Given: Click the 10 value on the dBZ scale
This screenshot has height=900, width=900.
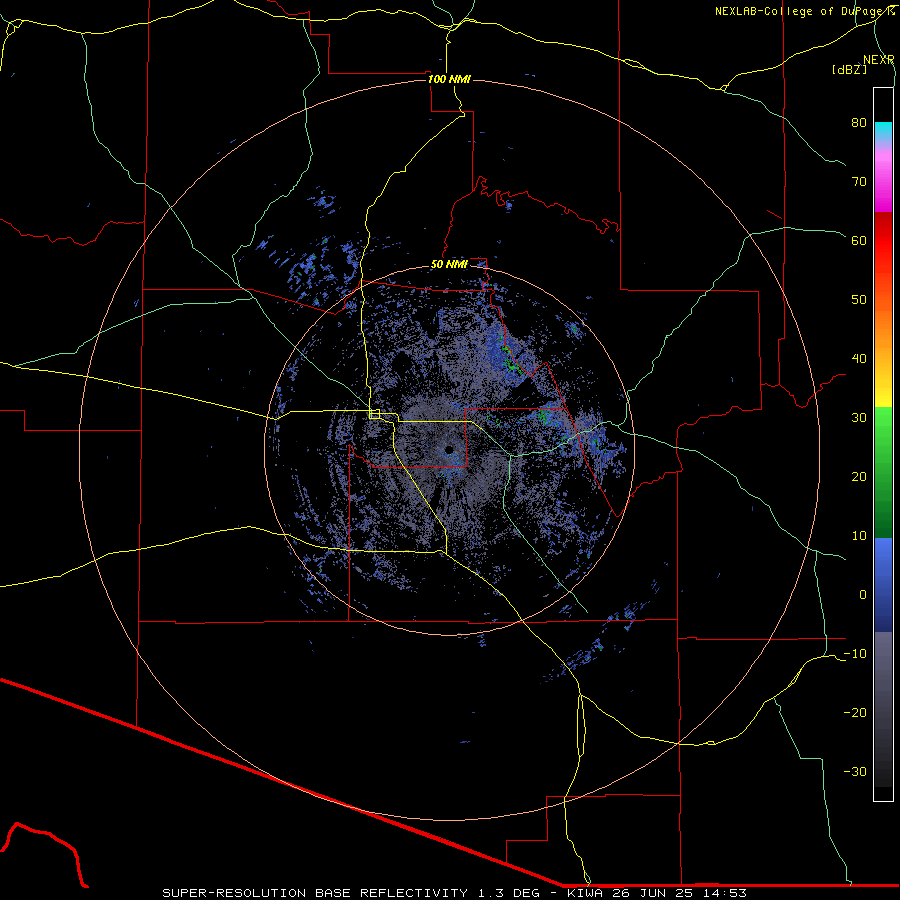Looking at the screenshot, I should point(859,536).
